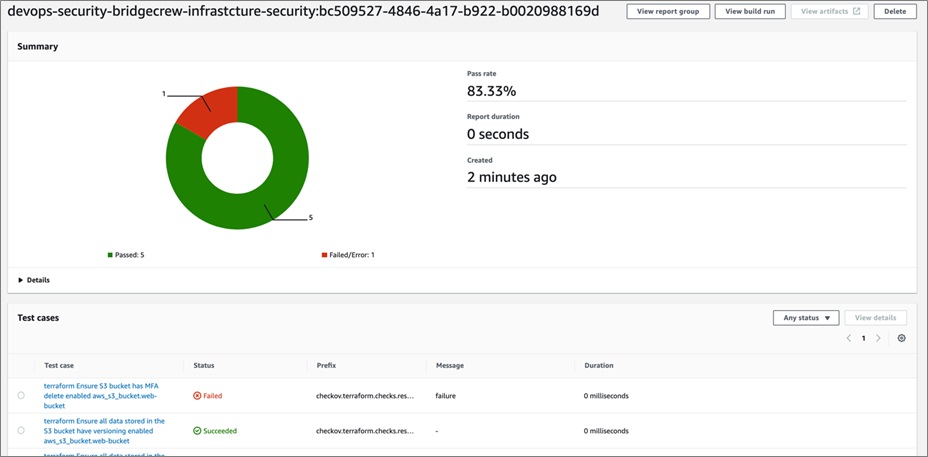Click the View details button

pos(875,318)
